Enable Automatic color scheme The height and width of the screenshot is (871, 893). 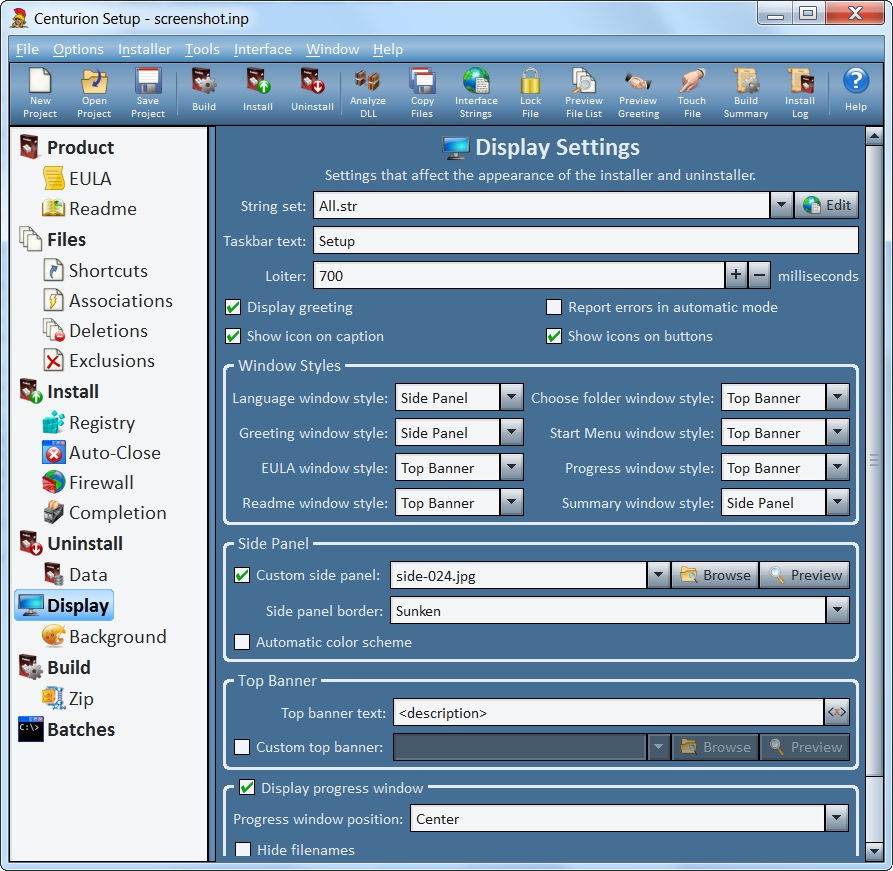click(x=242, y=642)
